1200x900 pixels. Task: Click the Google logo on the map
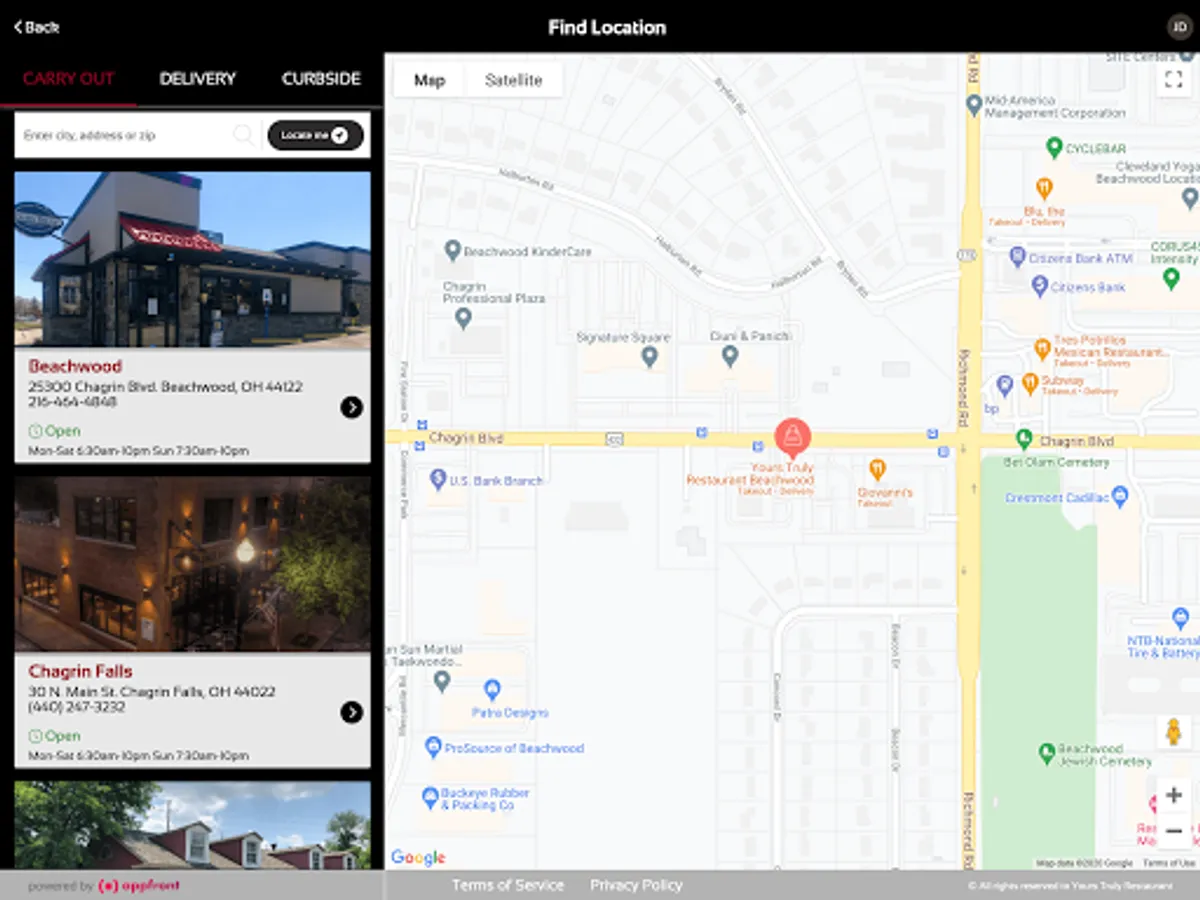point(418,858)
